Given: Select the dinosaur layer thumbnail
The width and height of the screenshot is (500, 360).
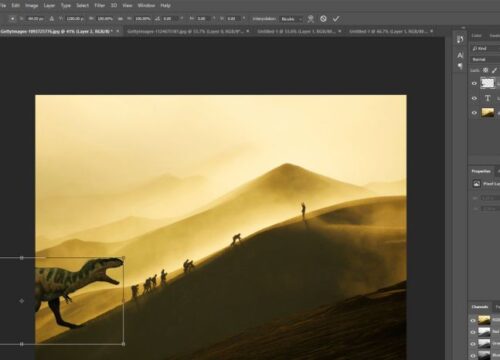Looking at the screenshot, I should 487,83.
